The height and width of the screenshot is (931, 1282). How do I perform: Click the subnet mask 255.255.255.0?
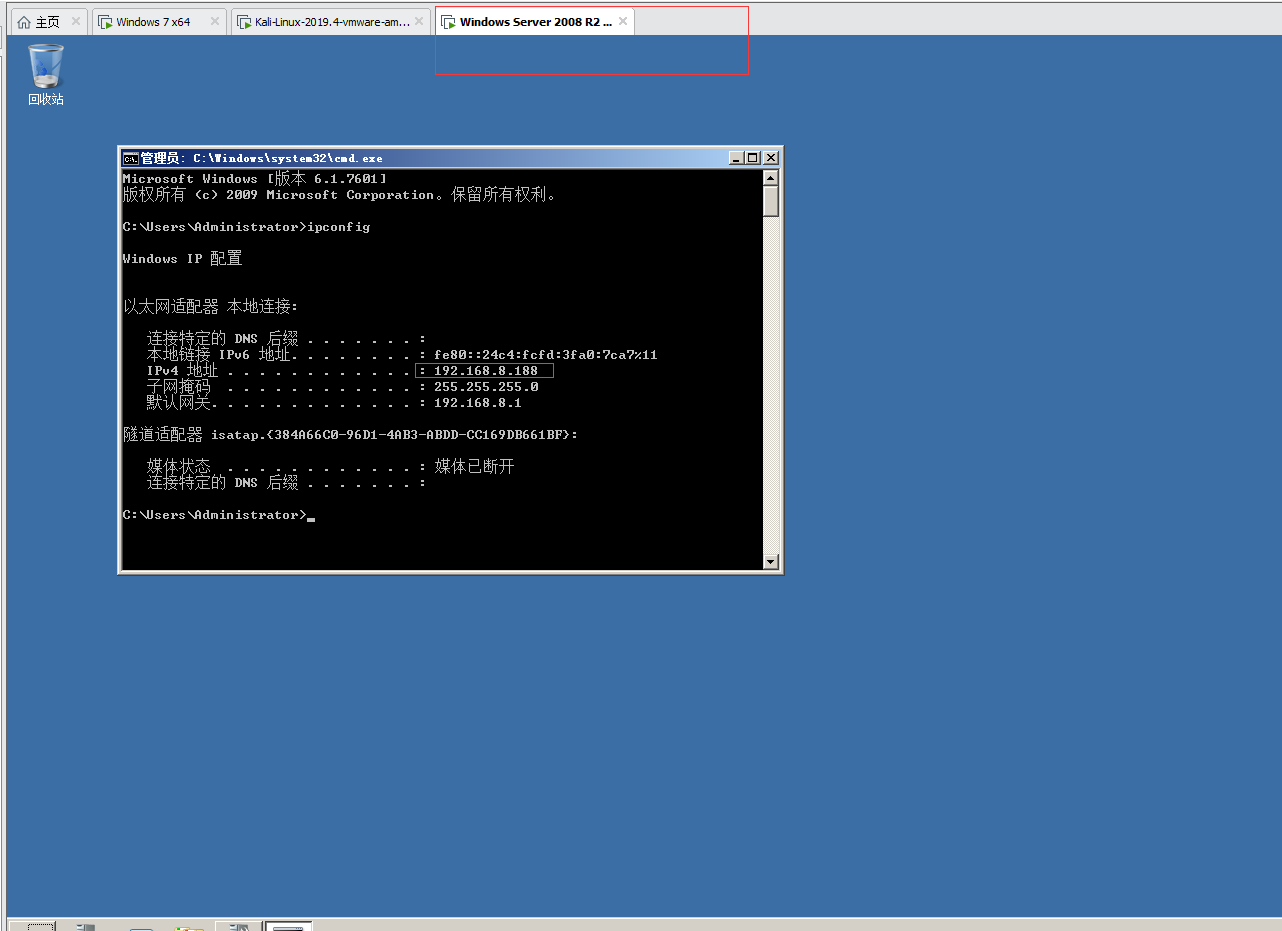(x=486, y=387)
